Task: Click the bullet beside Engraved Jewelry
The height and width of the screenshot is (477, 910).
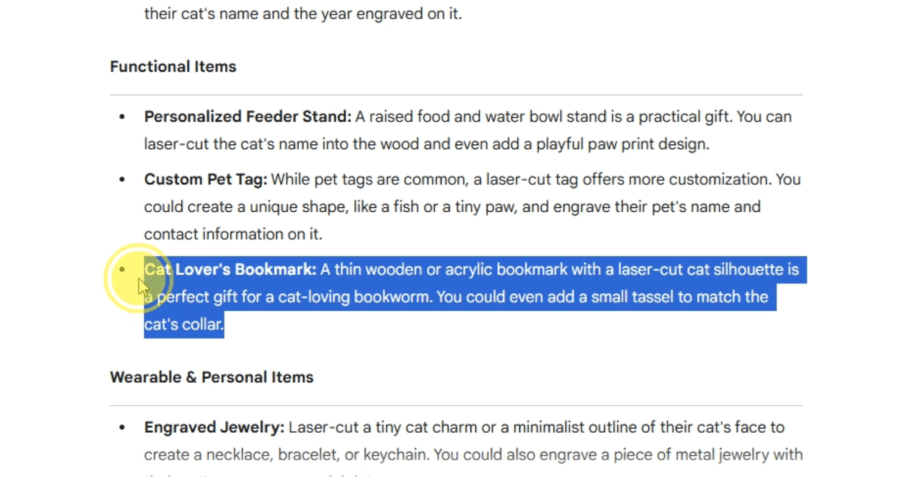Action: click(123, 428)
